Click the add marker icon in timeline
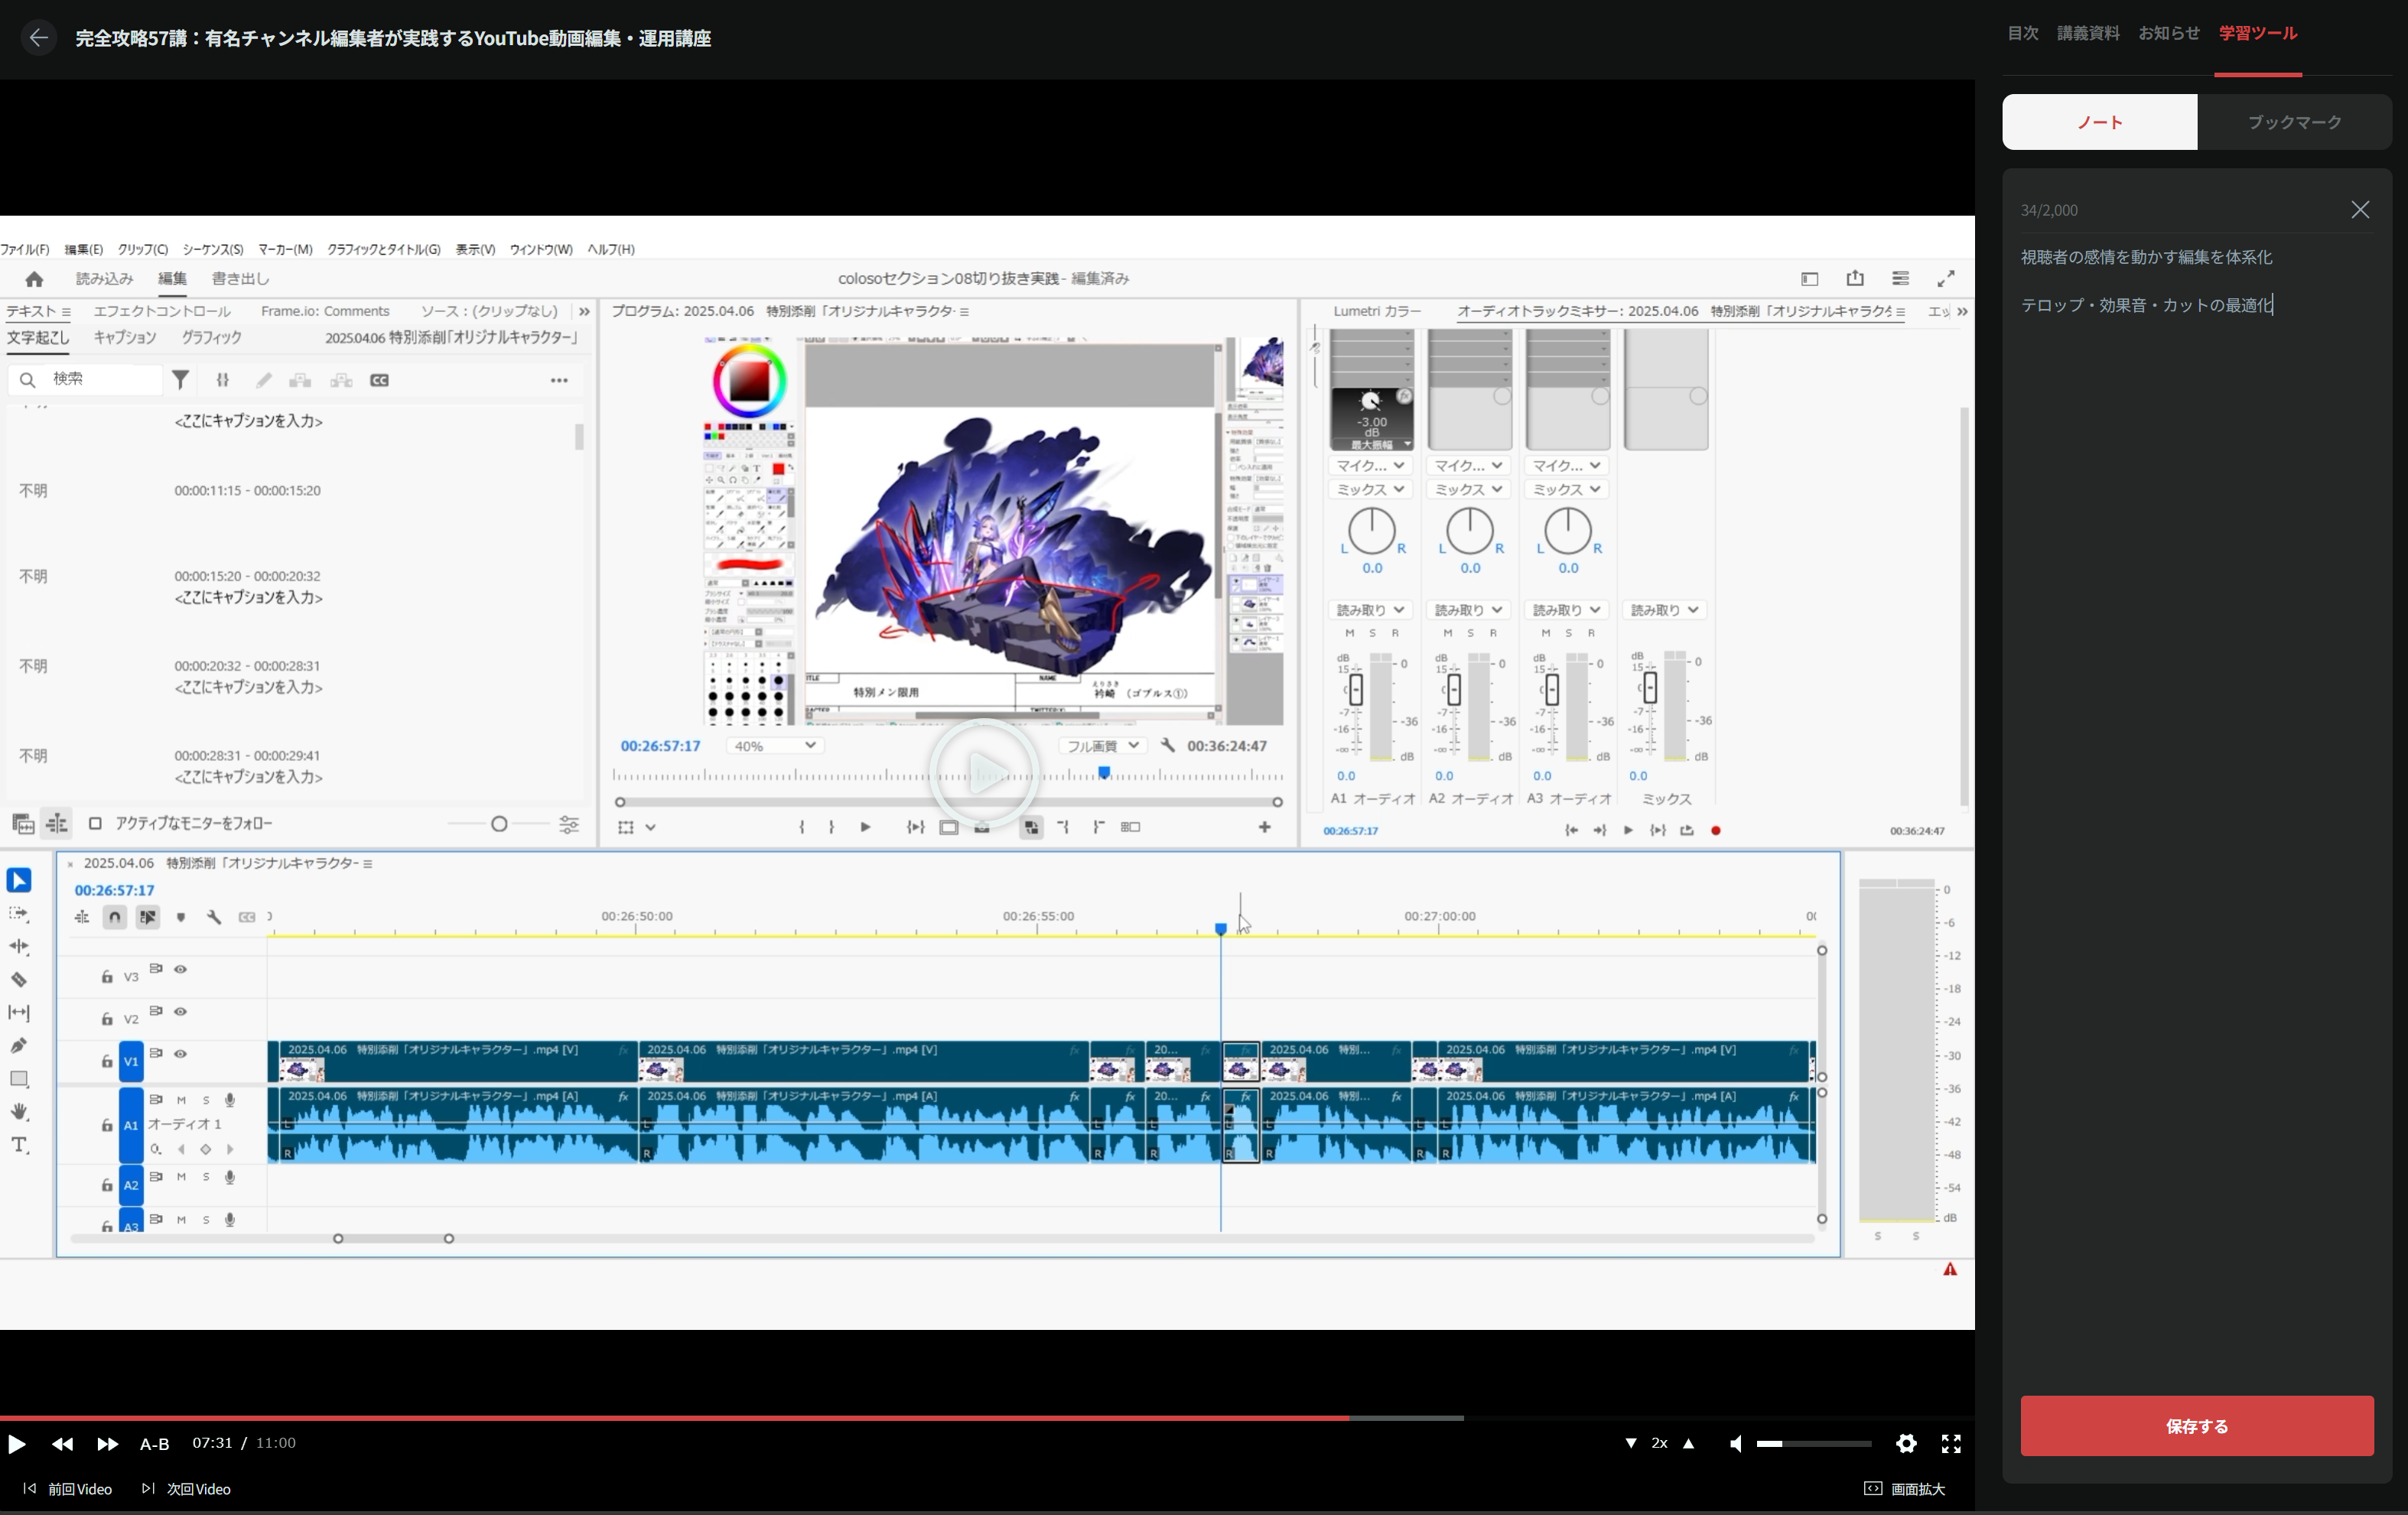This screenshot has height=1515, width=2408. coord(181,917)
